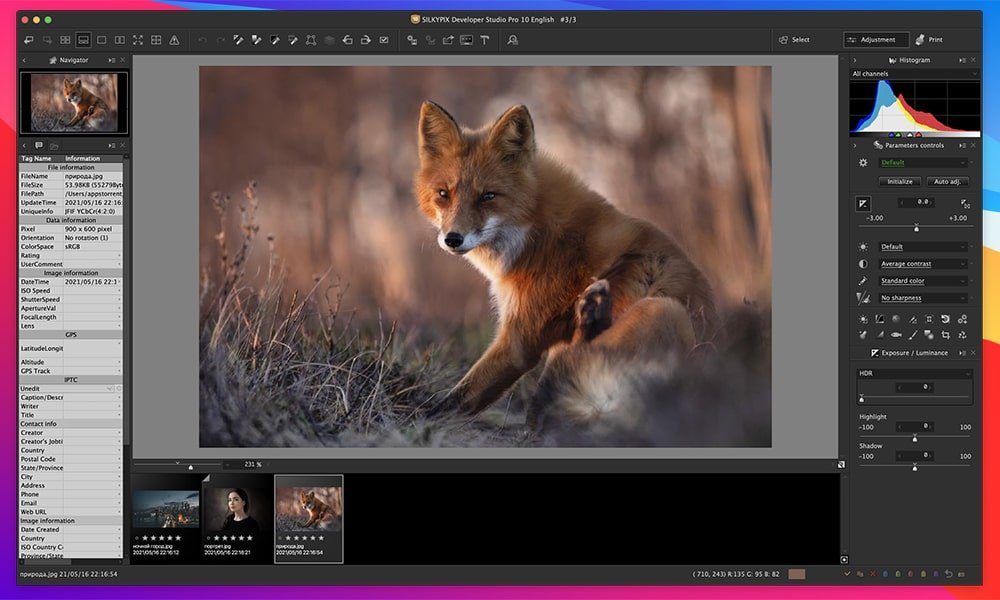The image size is (1000, 600).
Task: Select the thumbnail grid view mode icon
Action: [65, 40]
